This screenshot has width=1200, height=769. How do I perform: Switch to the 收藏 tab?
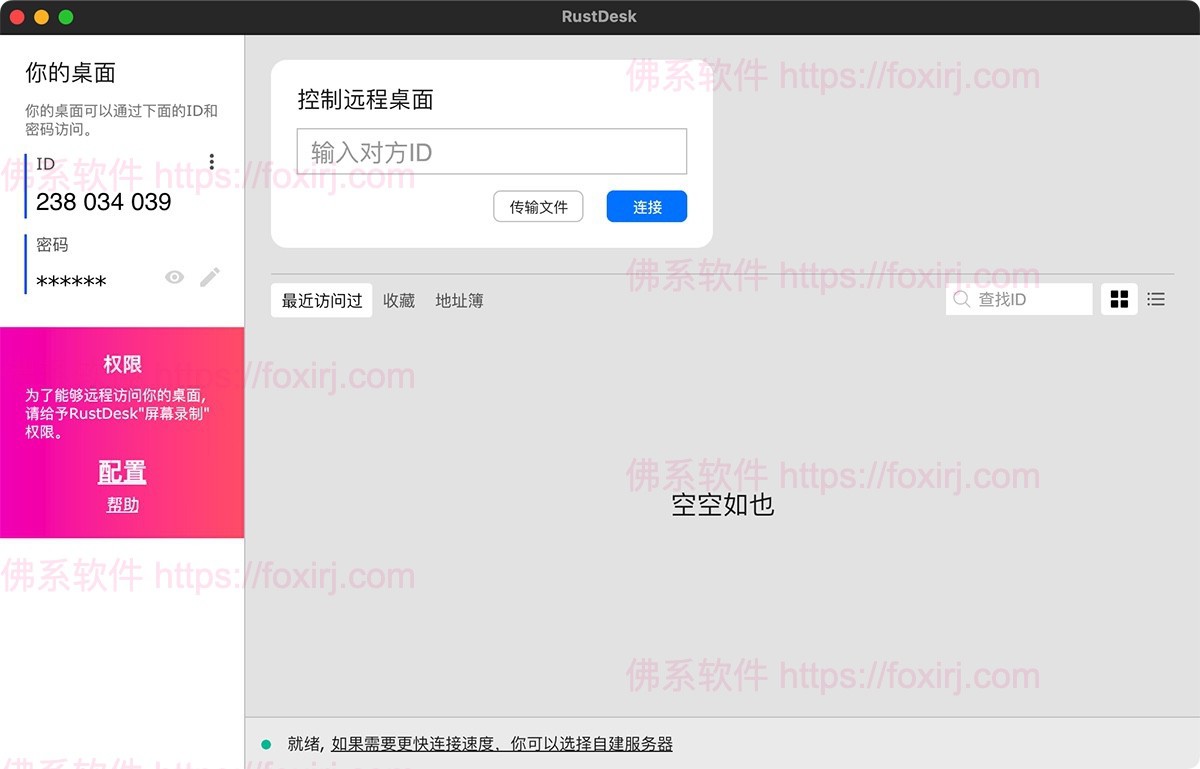pyautogui.click(x=398, y=300)
